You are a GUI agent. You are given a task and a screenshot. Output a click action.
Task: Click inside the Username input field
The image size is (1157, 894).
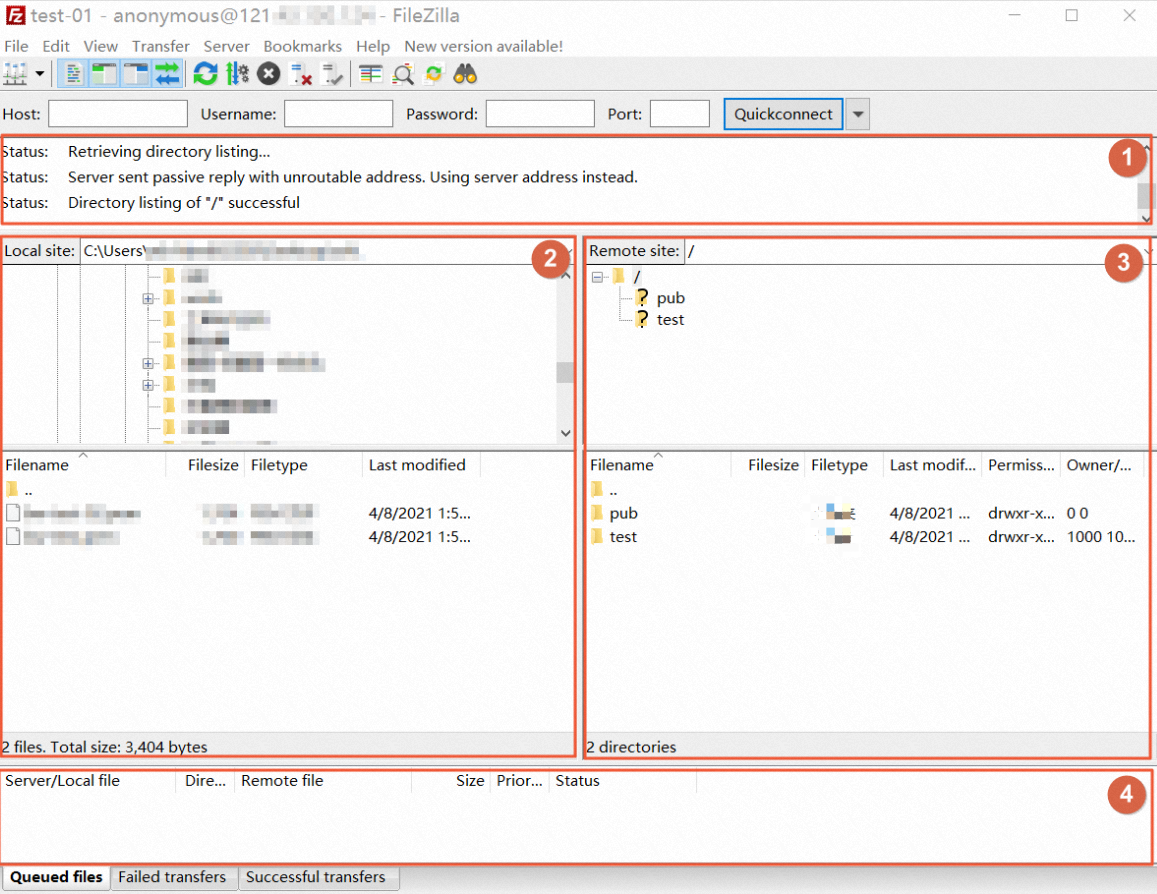pyautogui.click(x=340, y=113)
